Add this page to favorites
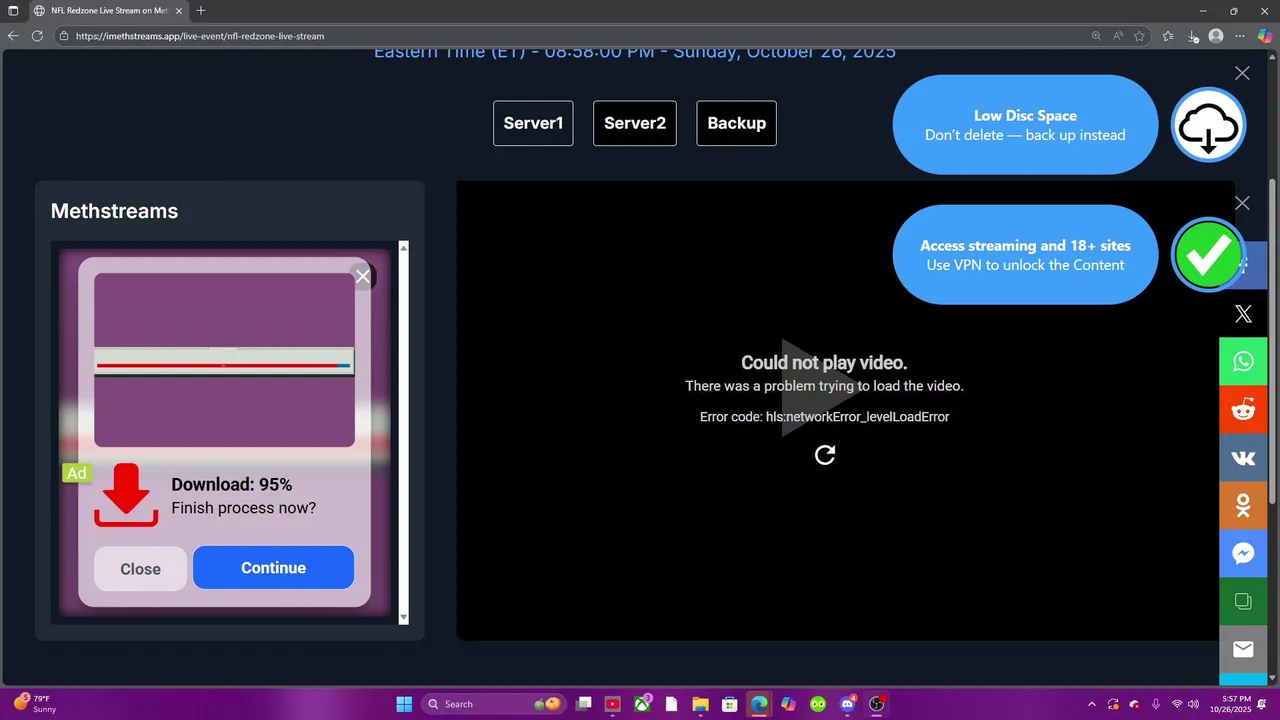Viewport: 1280px width, 720px height. click(1141, 36)
